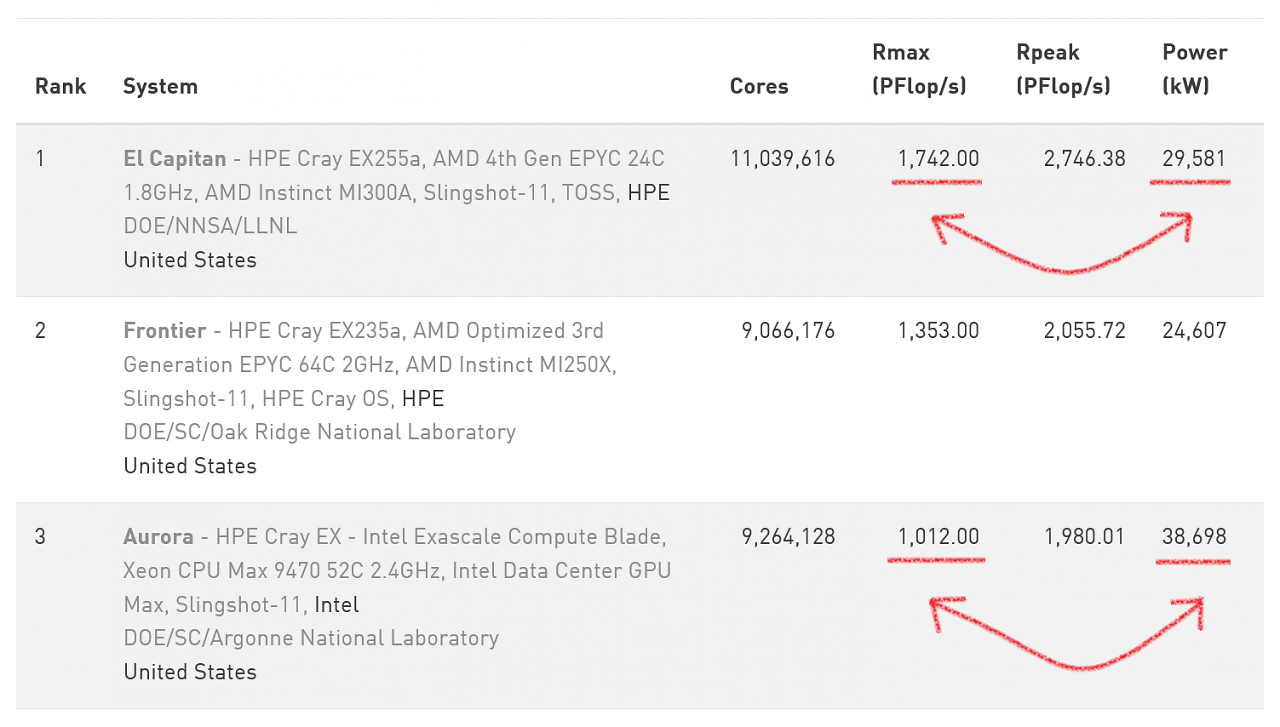This screenshot has height=727, width=1280.
Task: Click HPE manufacturer in the El Capitan row
Action: click(x=648, y=192)
